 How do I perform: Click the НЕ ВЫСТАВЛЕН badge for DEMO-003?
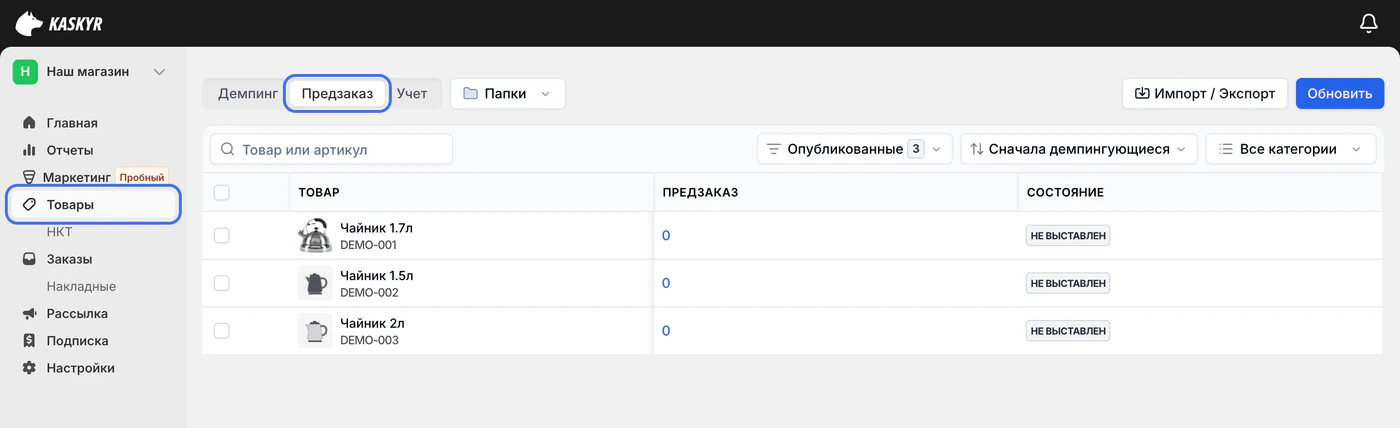click(x=1068, y=331)
